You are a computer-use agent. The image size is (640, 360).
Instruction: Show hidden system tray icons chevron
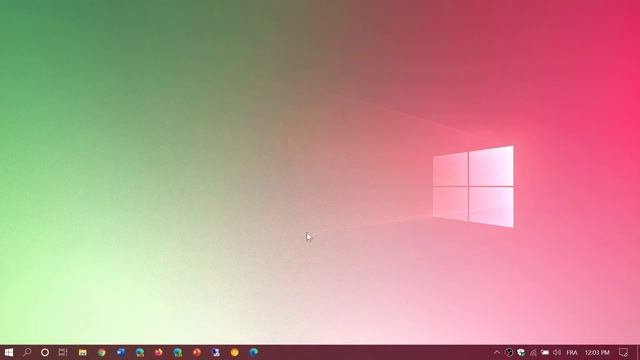click(497, 352)
